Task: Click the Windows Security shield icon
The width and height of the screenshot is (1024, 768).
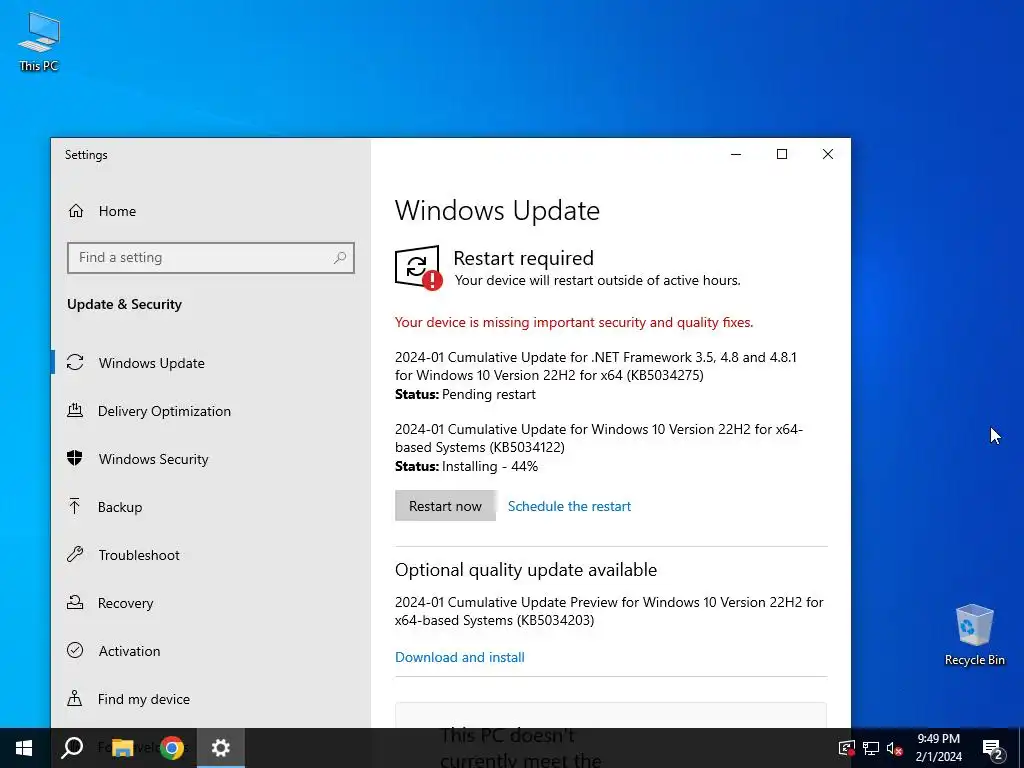Action: tap(75, 458)
